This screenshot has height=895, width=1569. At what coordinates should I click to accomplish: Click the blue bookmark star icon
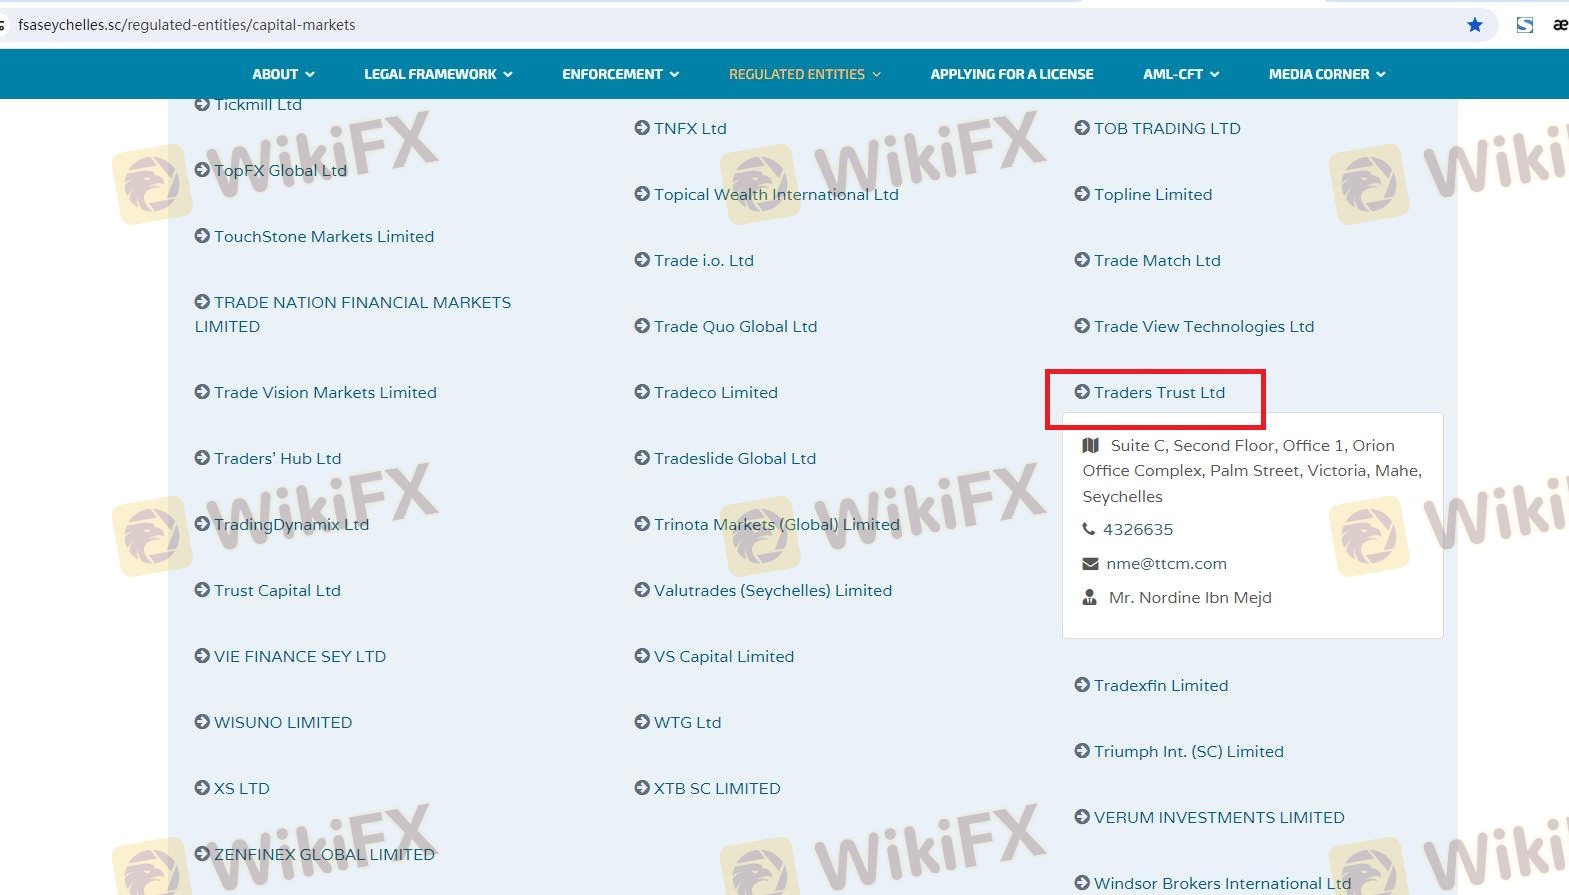pos(1475,25)
